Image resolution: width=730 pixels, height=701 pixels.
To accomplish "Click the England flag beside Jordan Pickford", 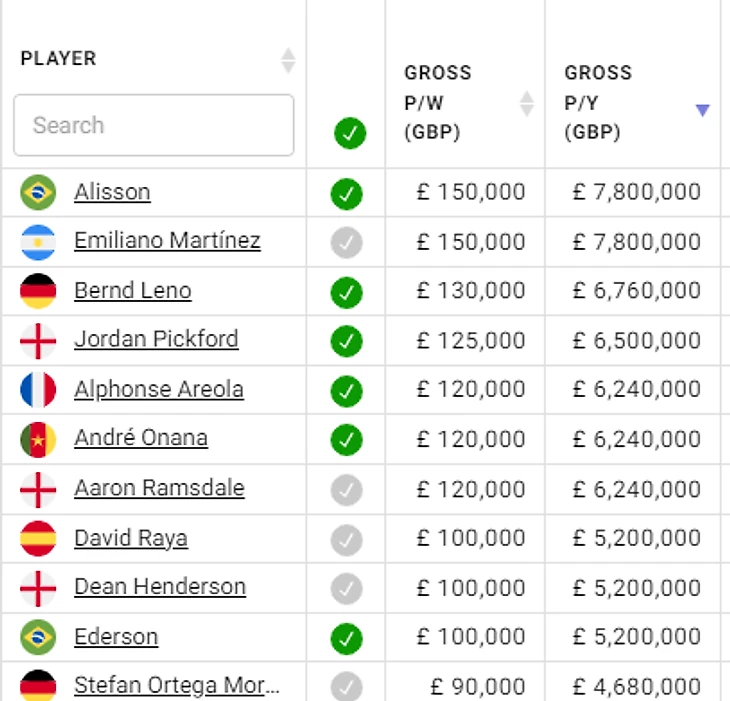I will [x=38, y=341].
